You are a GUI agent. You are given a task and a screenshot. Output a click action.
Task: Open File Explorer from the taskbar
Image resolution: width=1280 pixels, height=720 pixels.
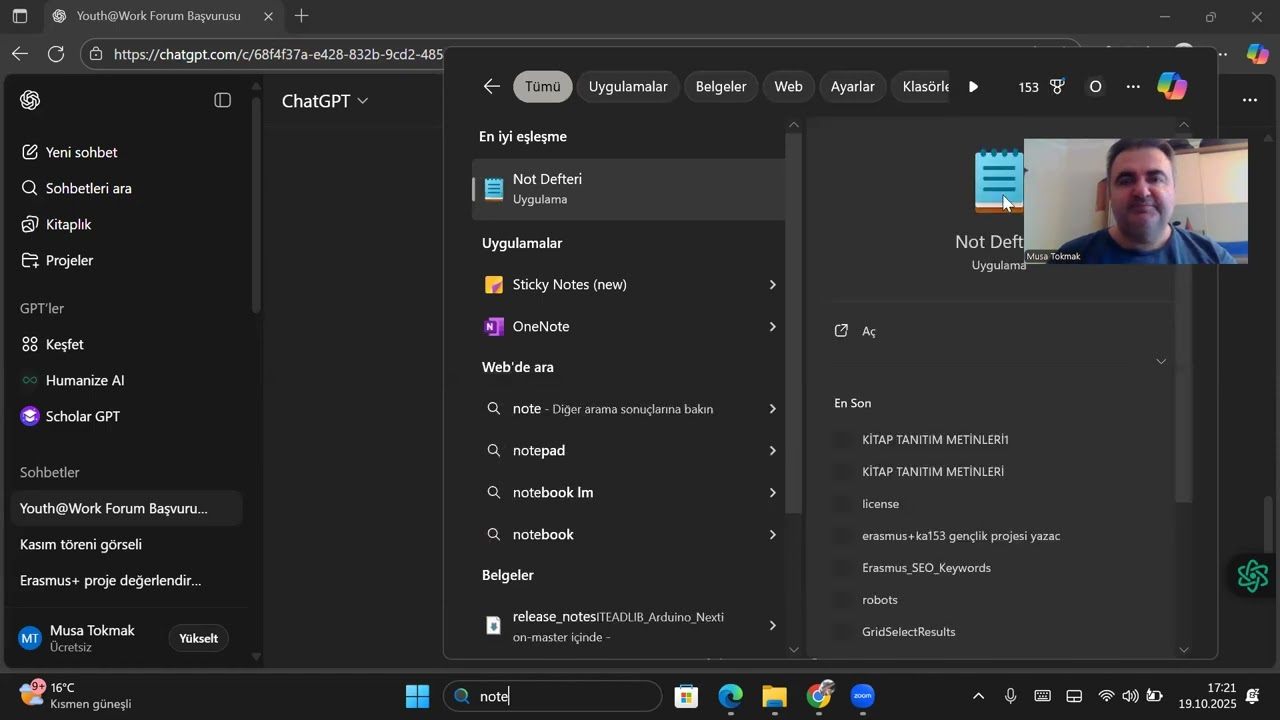coord(775,696)
